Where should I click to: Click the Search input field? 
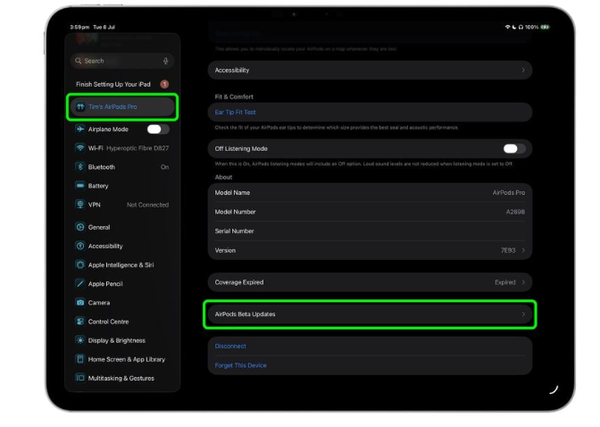[122, 61]
